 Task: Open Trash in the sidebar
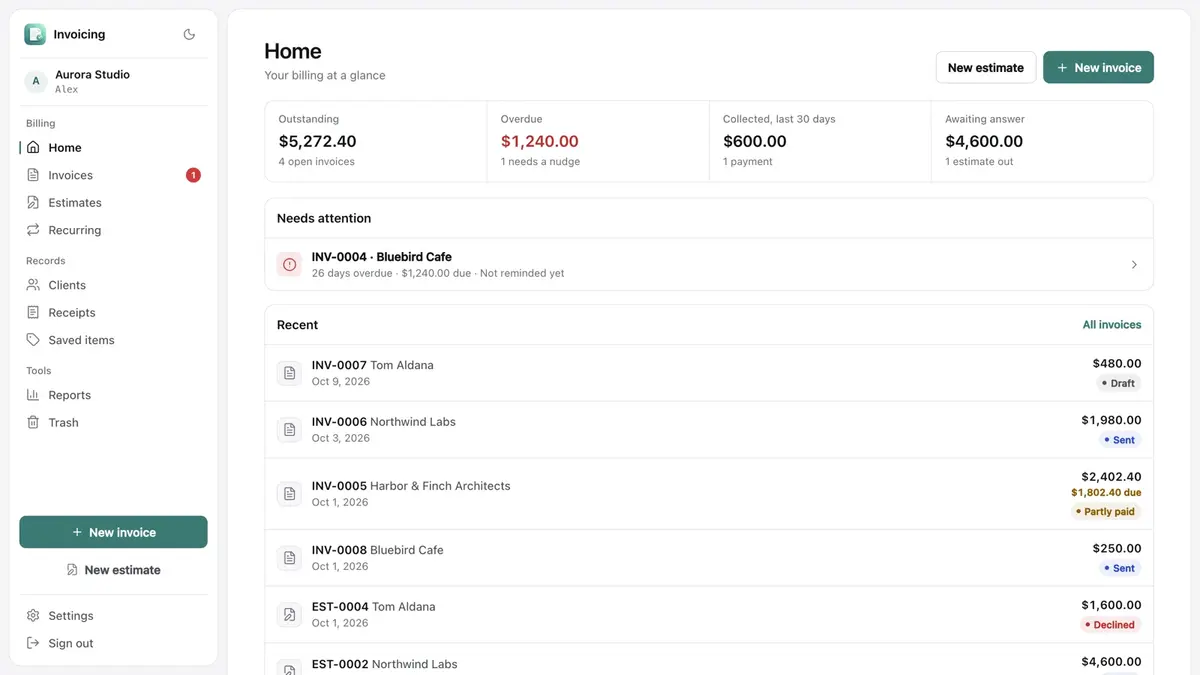113,422
